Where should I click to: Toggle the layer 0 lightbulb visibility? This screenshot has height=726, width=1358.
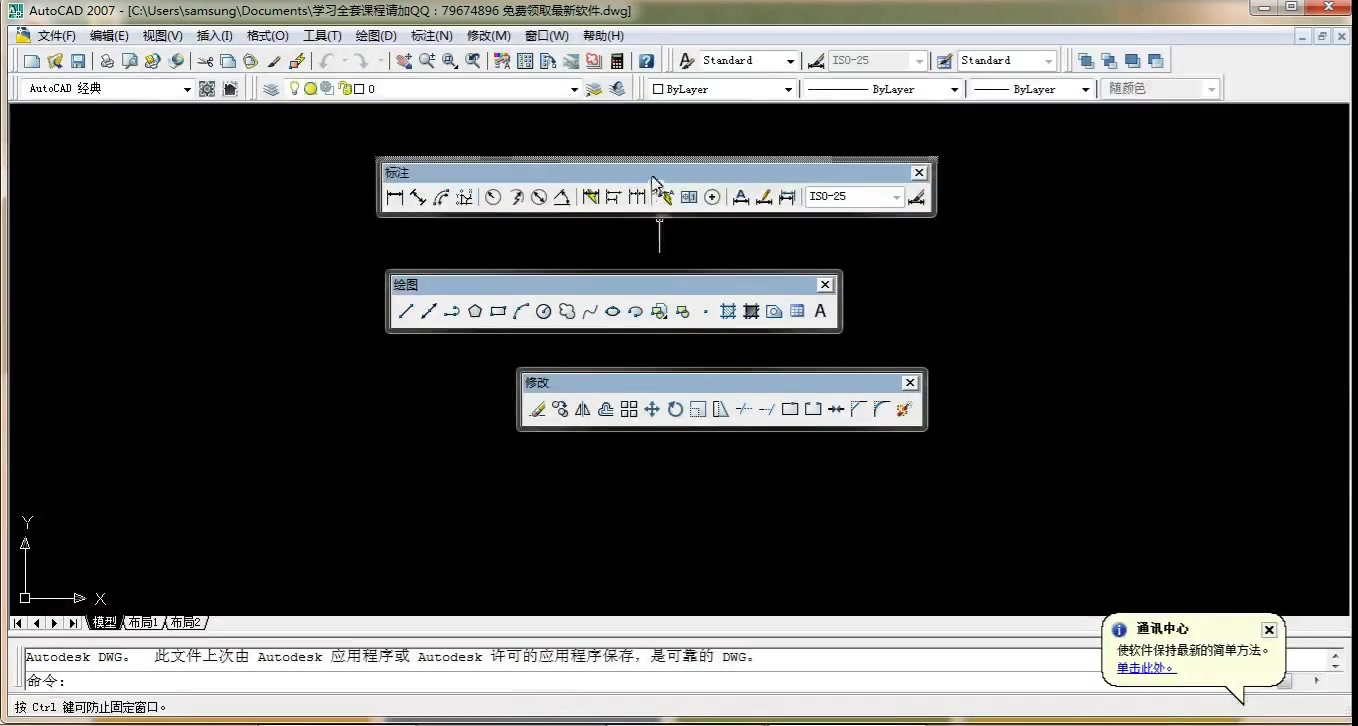[295, 88]
